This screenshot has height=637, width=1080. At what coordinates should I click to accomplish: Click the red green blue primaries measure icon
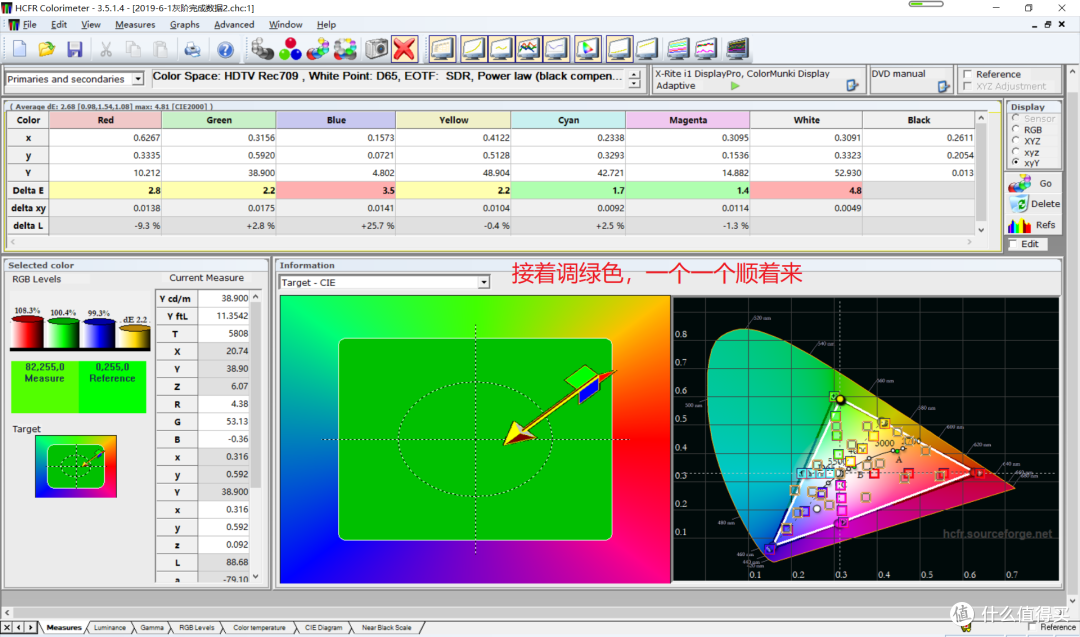pyautogui.click(x=291, y=48)
